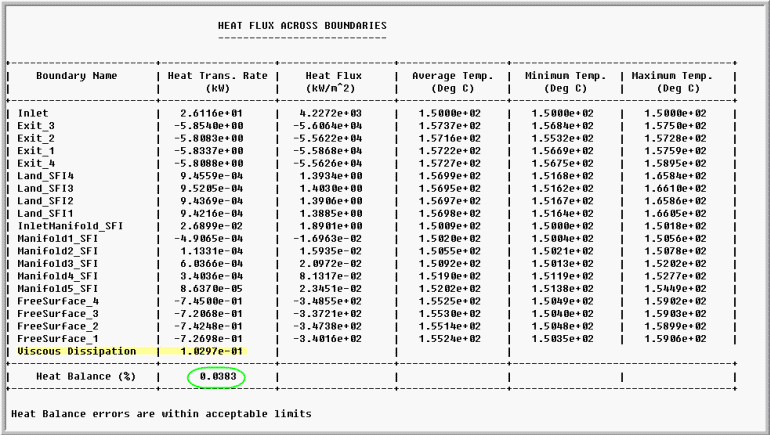Select the Manifold2_SFI boundary name
Image resolution: width=770 pixels, height=435 pixels.
57,251
